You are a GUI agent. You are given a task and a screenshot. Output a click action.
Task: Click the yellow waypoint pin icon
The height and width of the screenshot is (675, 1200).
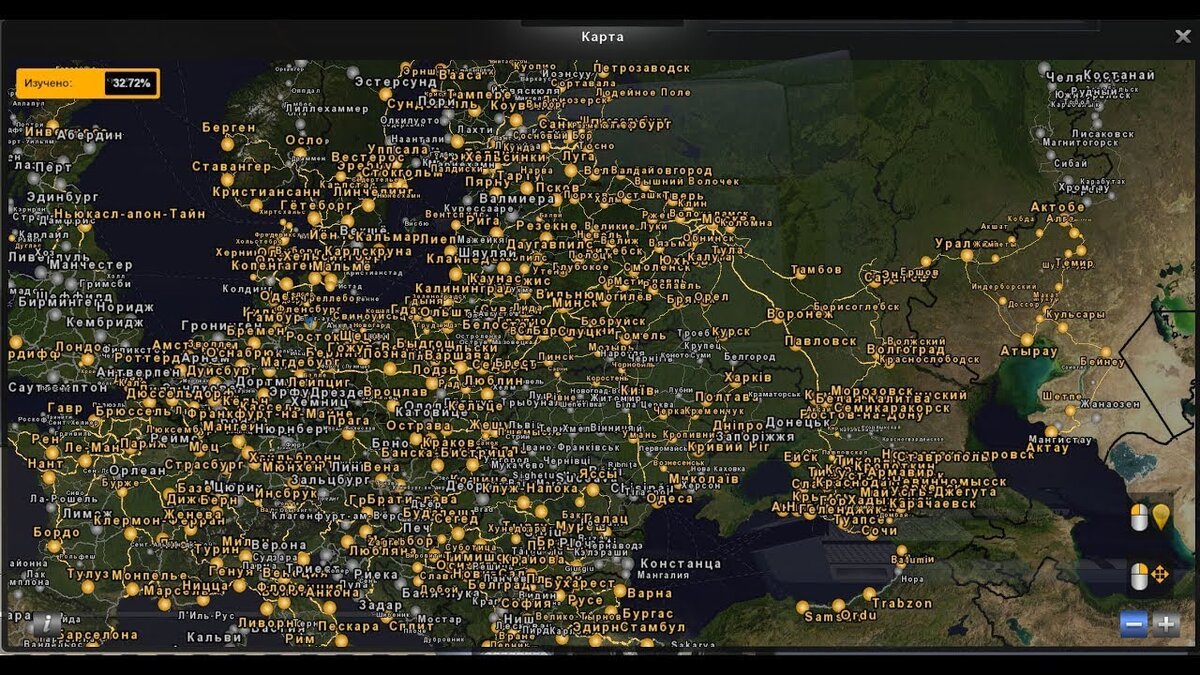coord(1160,517)
